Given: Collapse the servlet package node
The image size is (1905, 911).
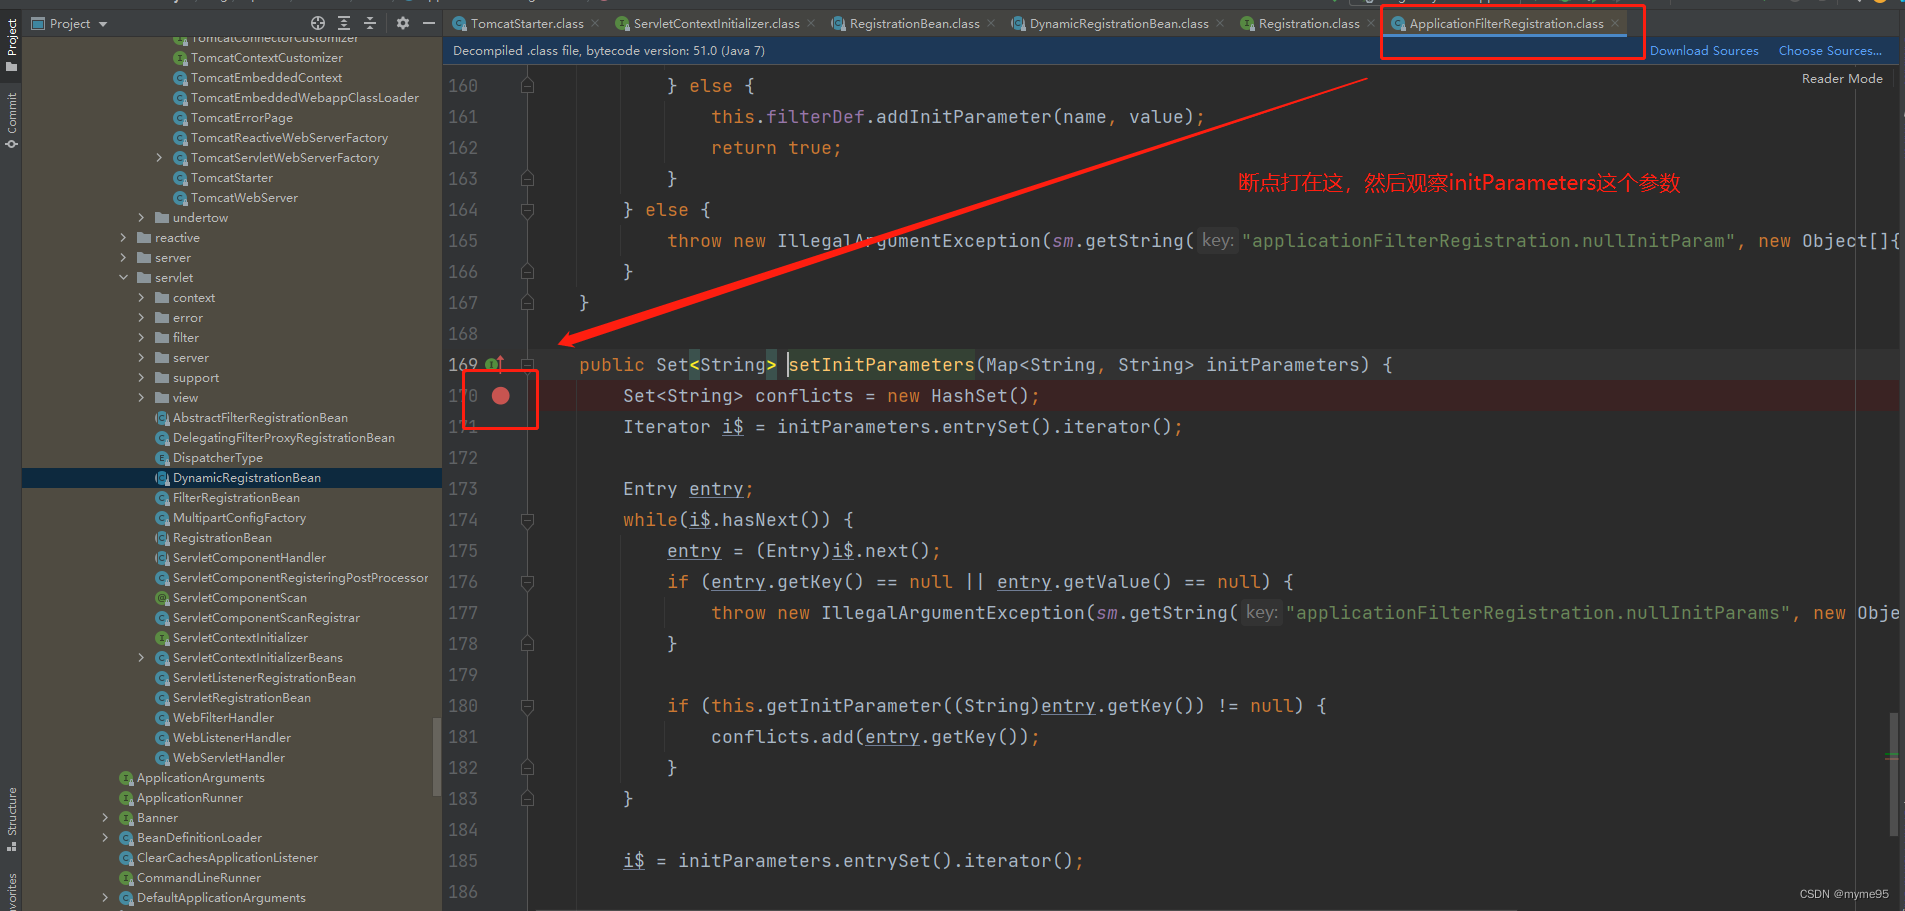Looking at the screenshot, I should click(122, 277).
